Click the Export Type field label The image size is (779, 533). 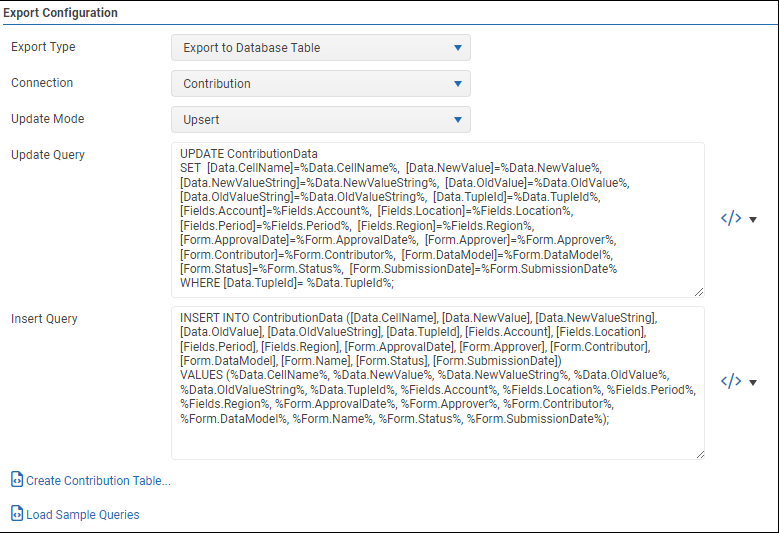click(43, 47)
